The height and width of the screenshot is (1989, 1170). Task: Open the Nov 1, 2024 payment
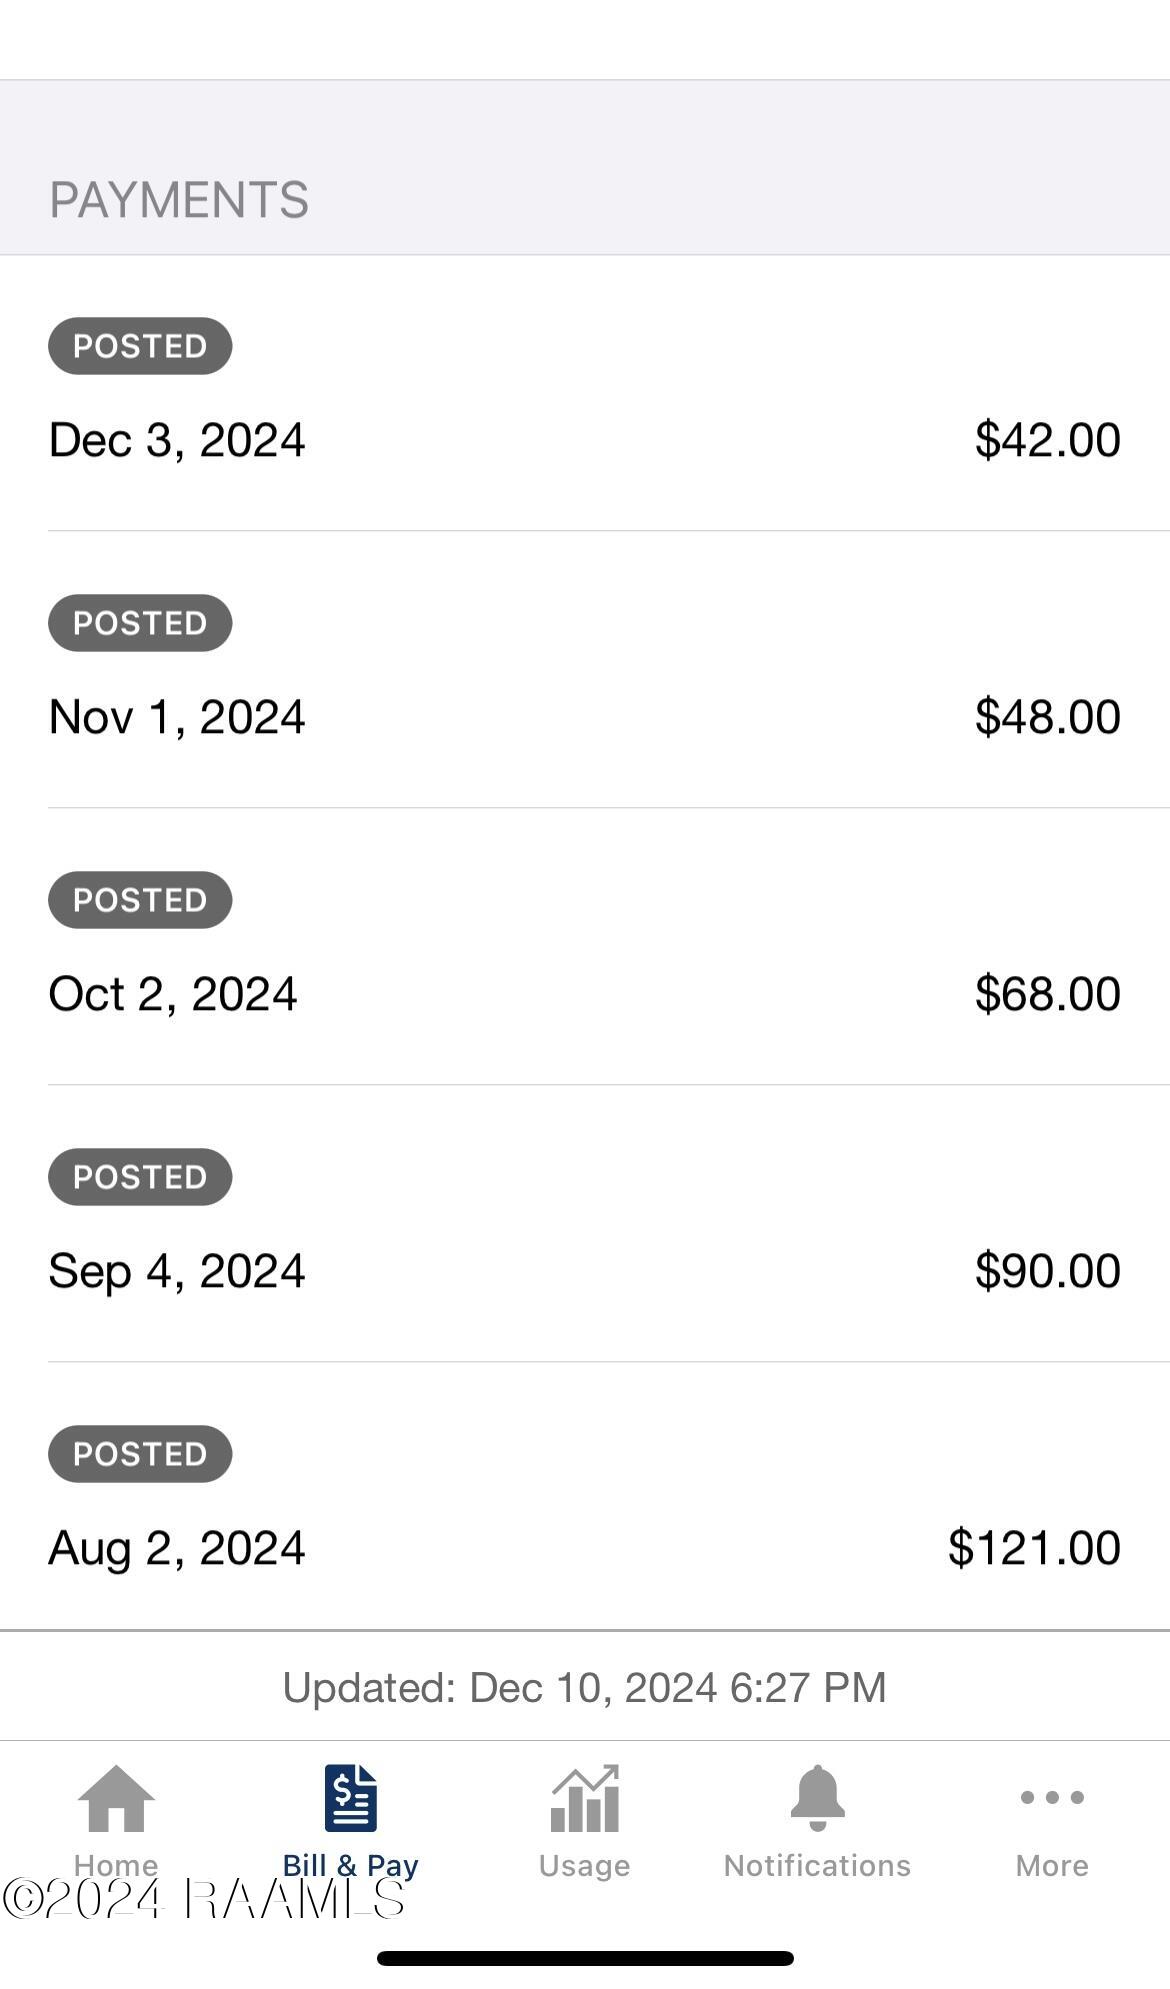click(x=177, y=717)
